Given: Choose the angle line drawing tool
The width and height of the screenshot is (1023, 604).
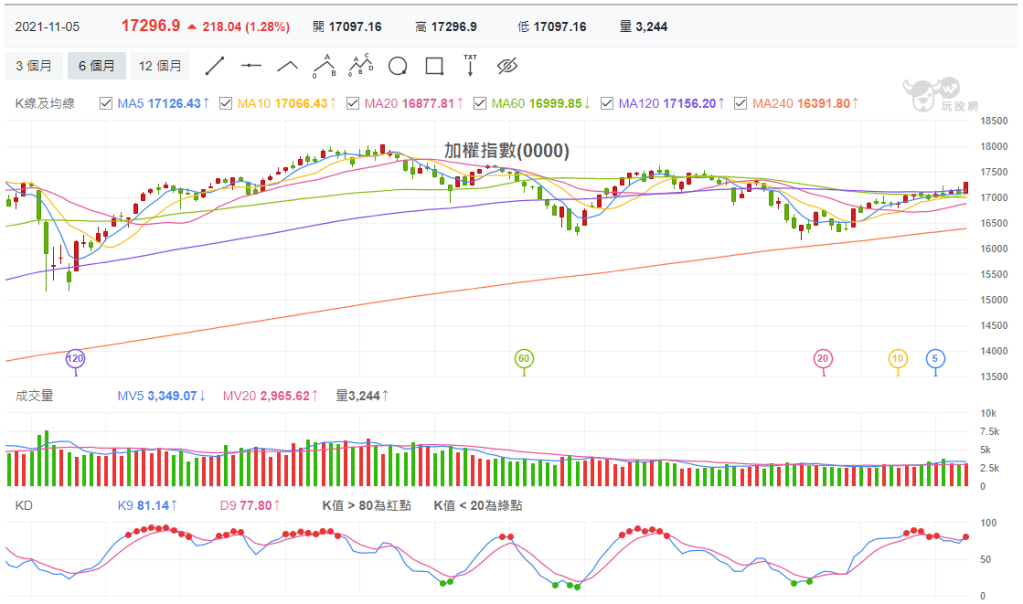Looking at the screenshot, I should tap(288, 66).
